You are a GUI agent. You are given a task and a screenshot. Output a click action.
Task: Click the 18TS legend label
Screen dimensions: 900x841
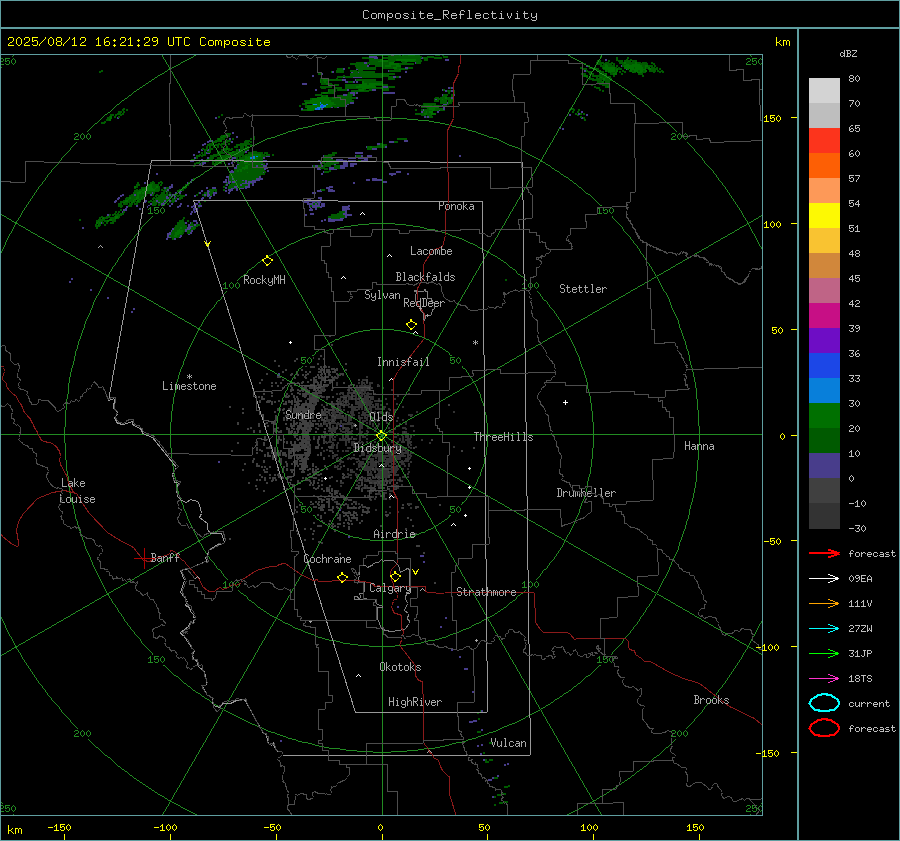coord(860,679)
